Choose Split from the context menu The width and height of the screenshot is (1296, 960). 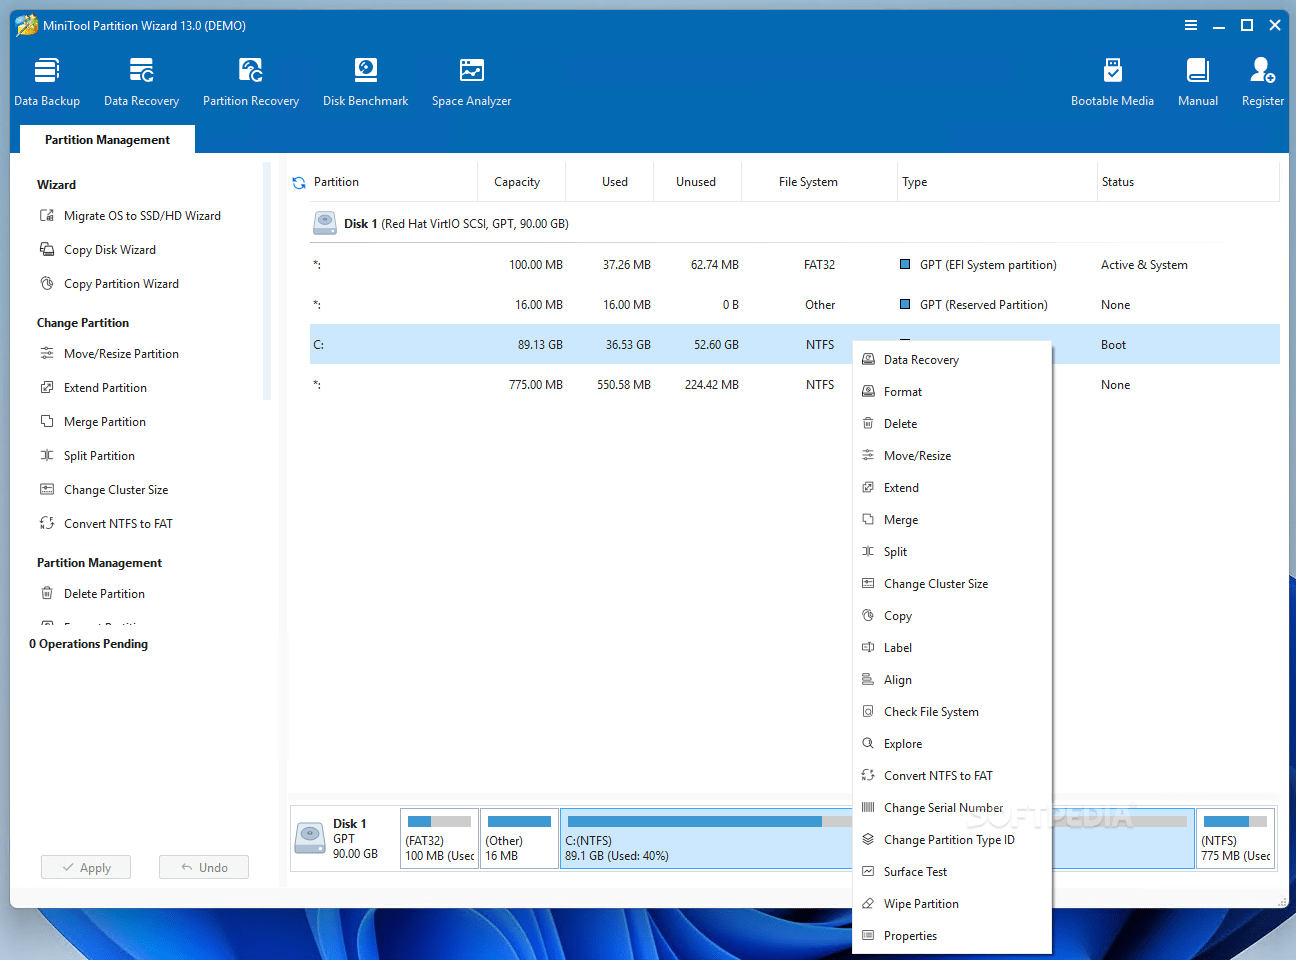952,552
